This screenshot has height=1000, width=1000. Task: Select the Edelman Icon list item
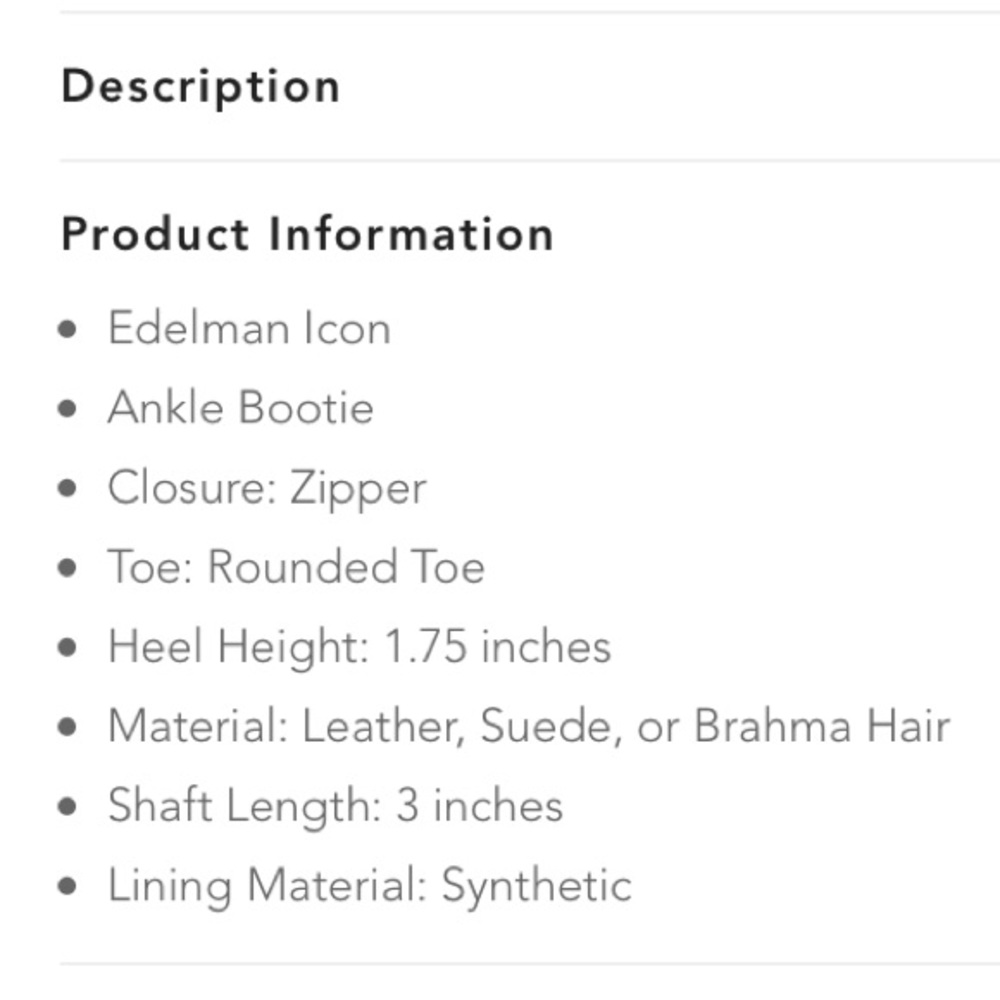click(249, 328)
